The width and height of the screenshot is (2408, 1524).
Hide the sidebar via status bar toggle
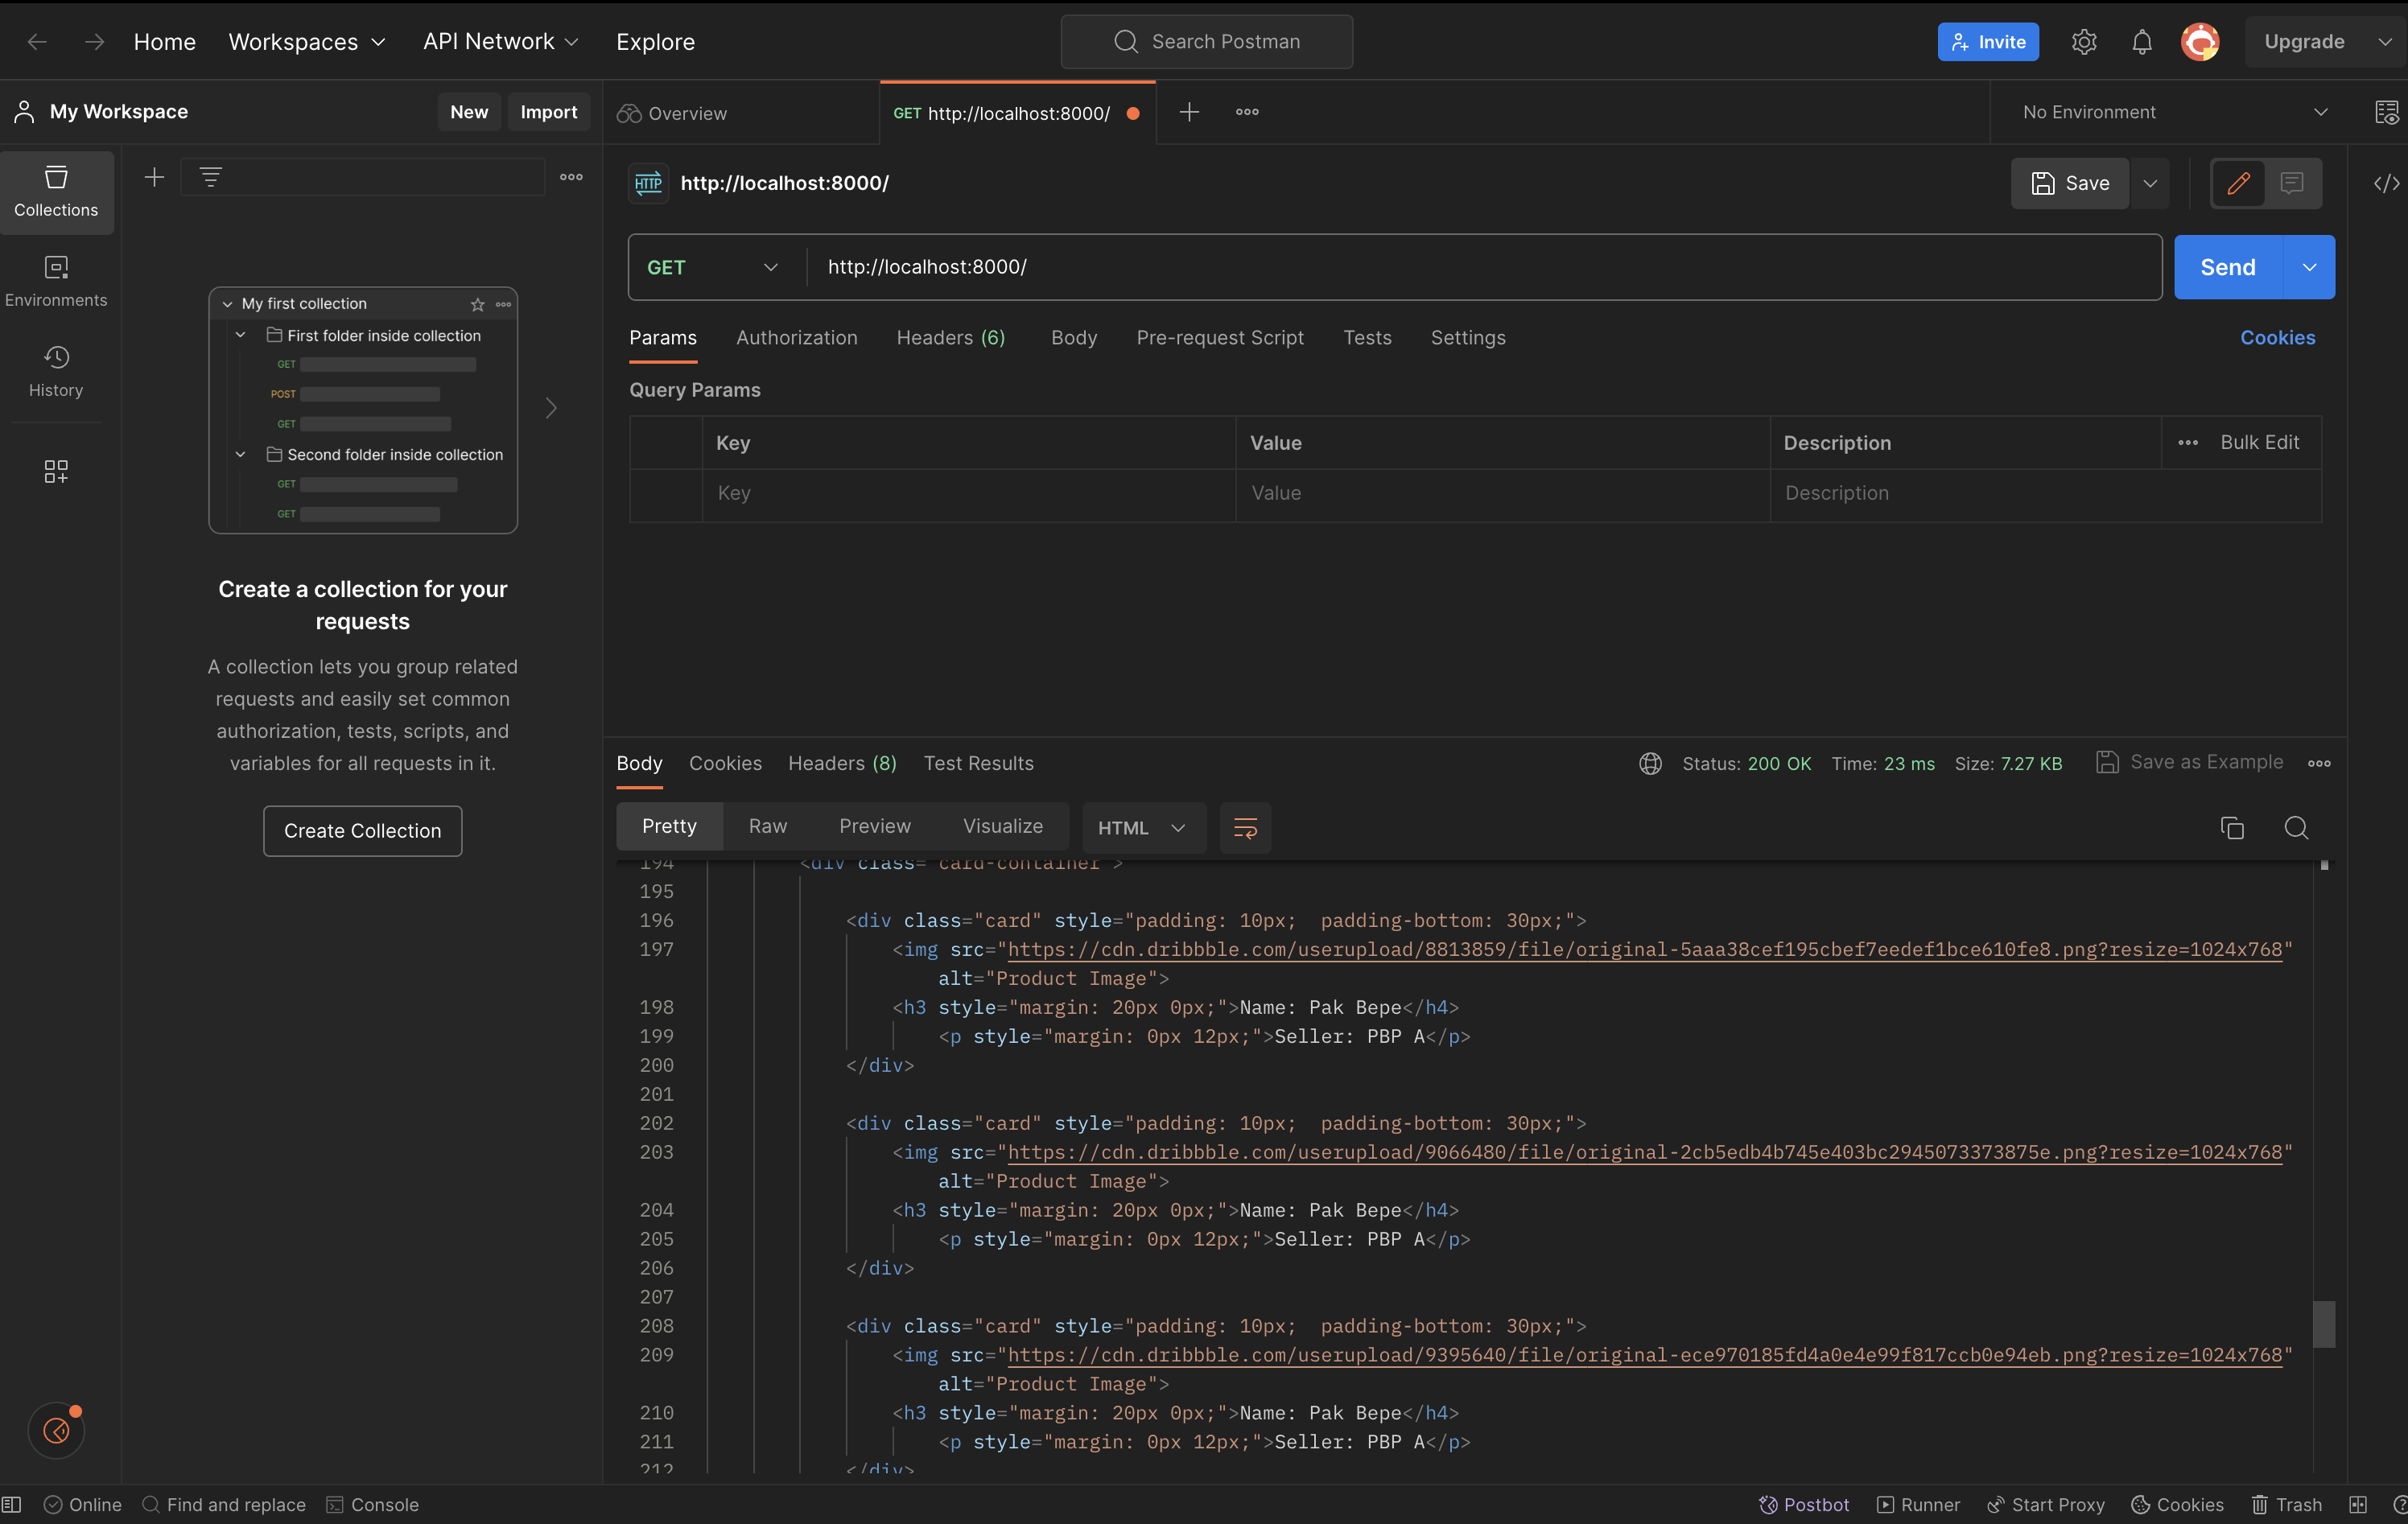[x=13, y=1504]
